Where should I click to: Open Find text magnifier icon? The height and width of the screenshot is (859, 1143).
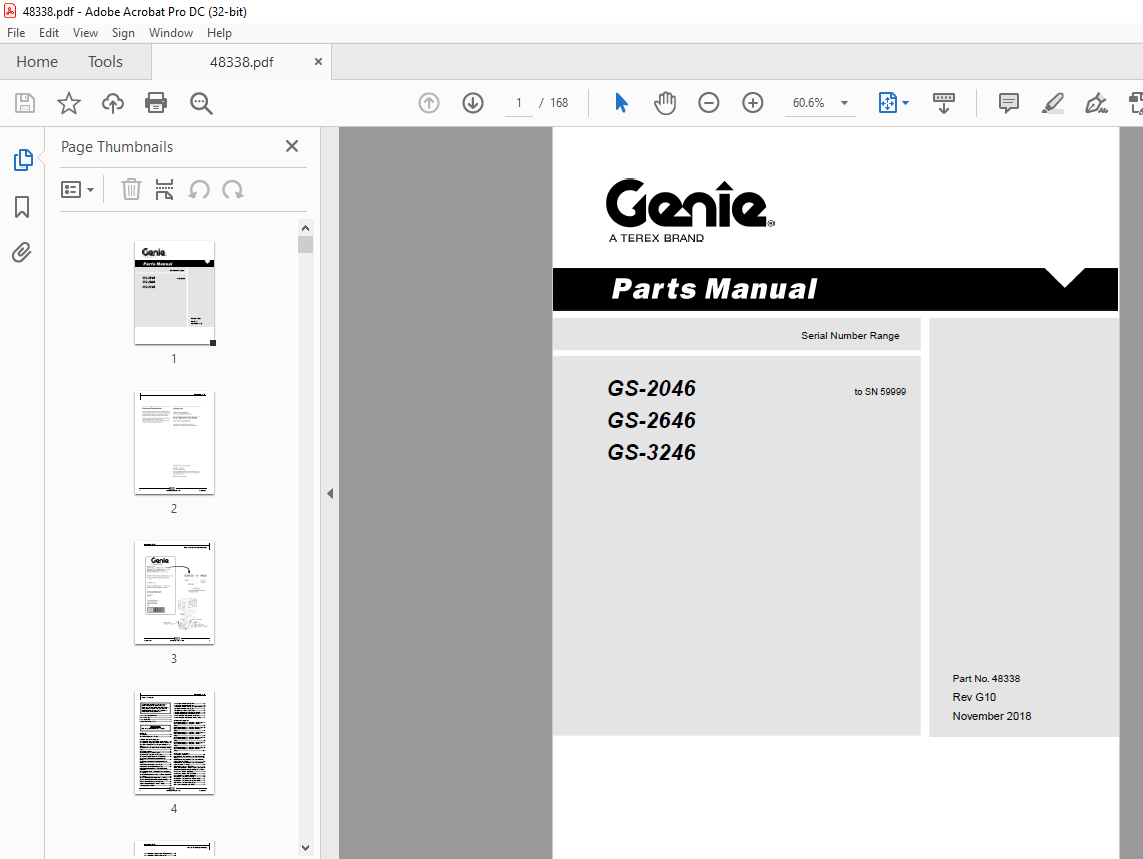201,104
